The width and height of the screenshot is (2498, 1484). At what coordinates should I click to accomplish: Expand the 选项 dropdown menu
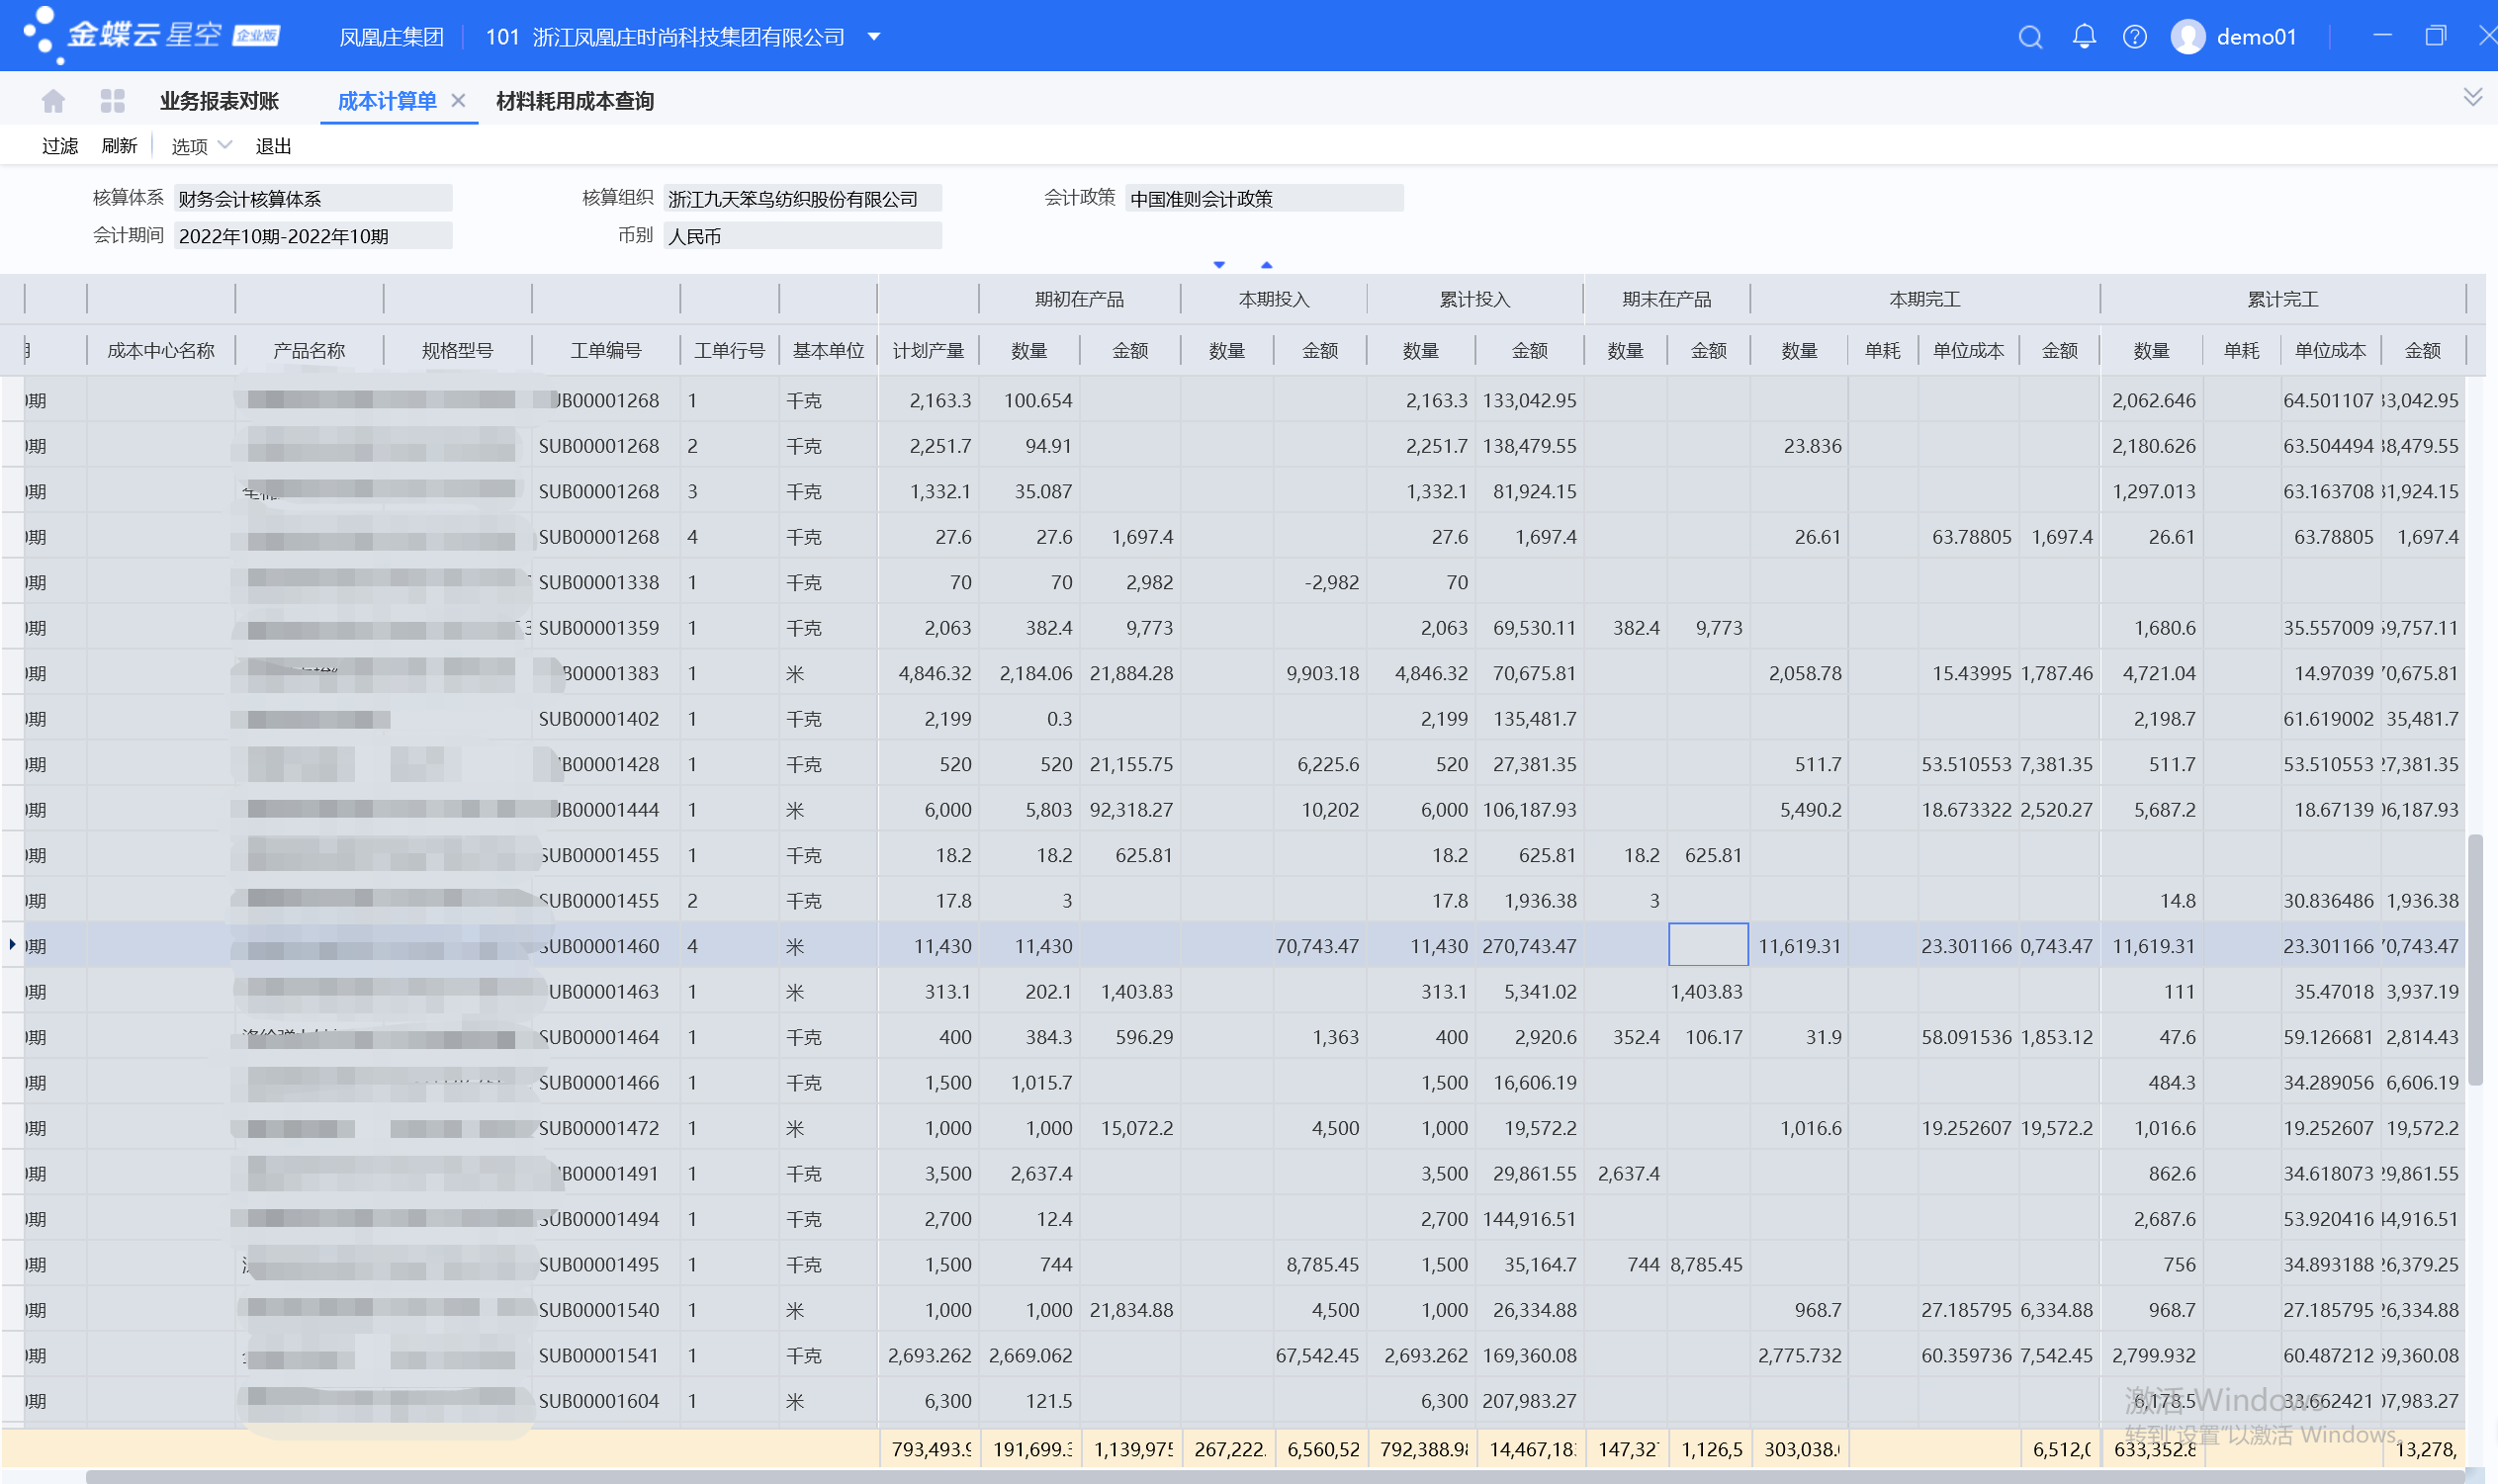[201, 146]
